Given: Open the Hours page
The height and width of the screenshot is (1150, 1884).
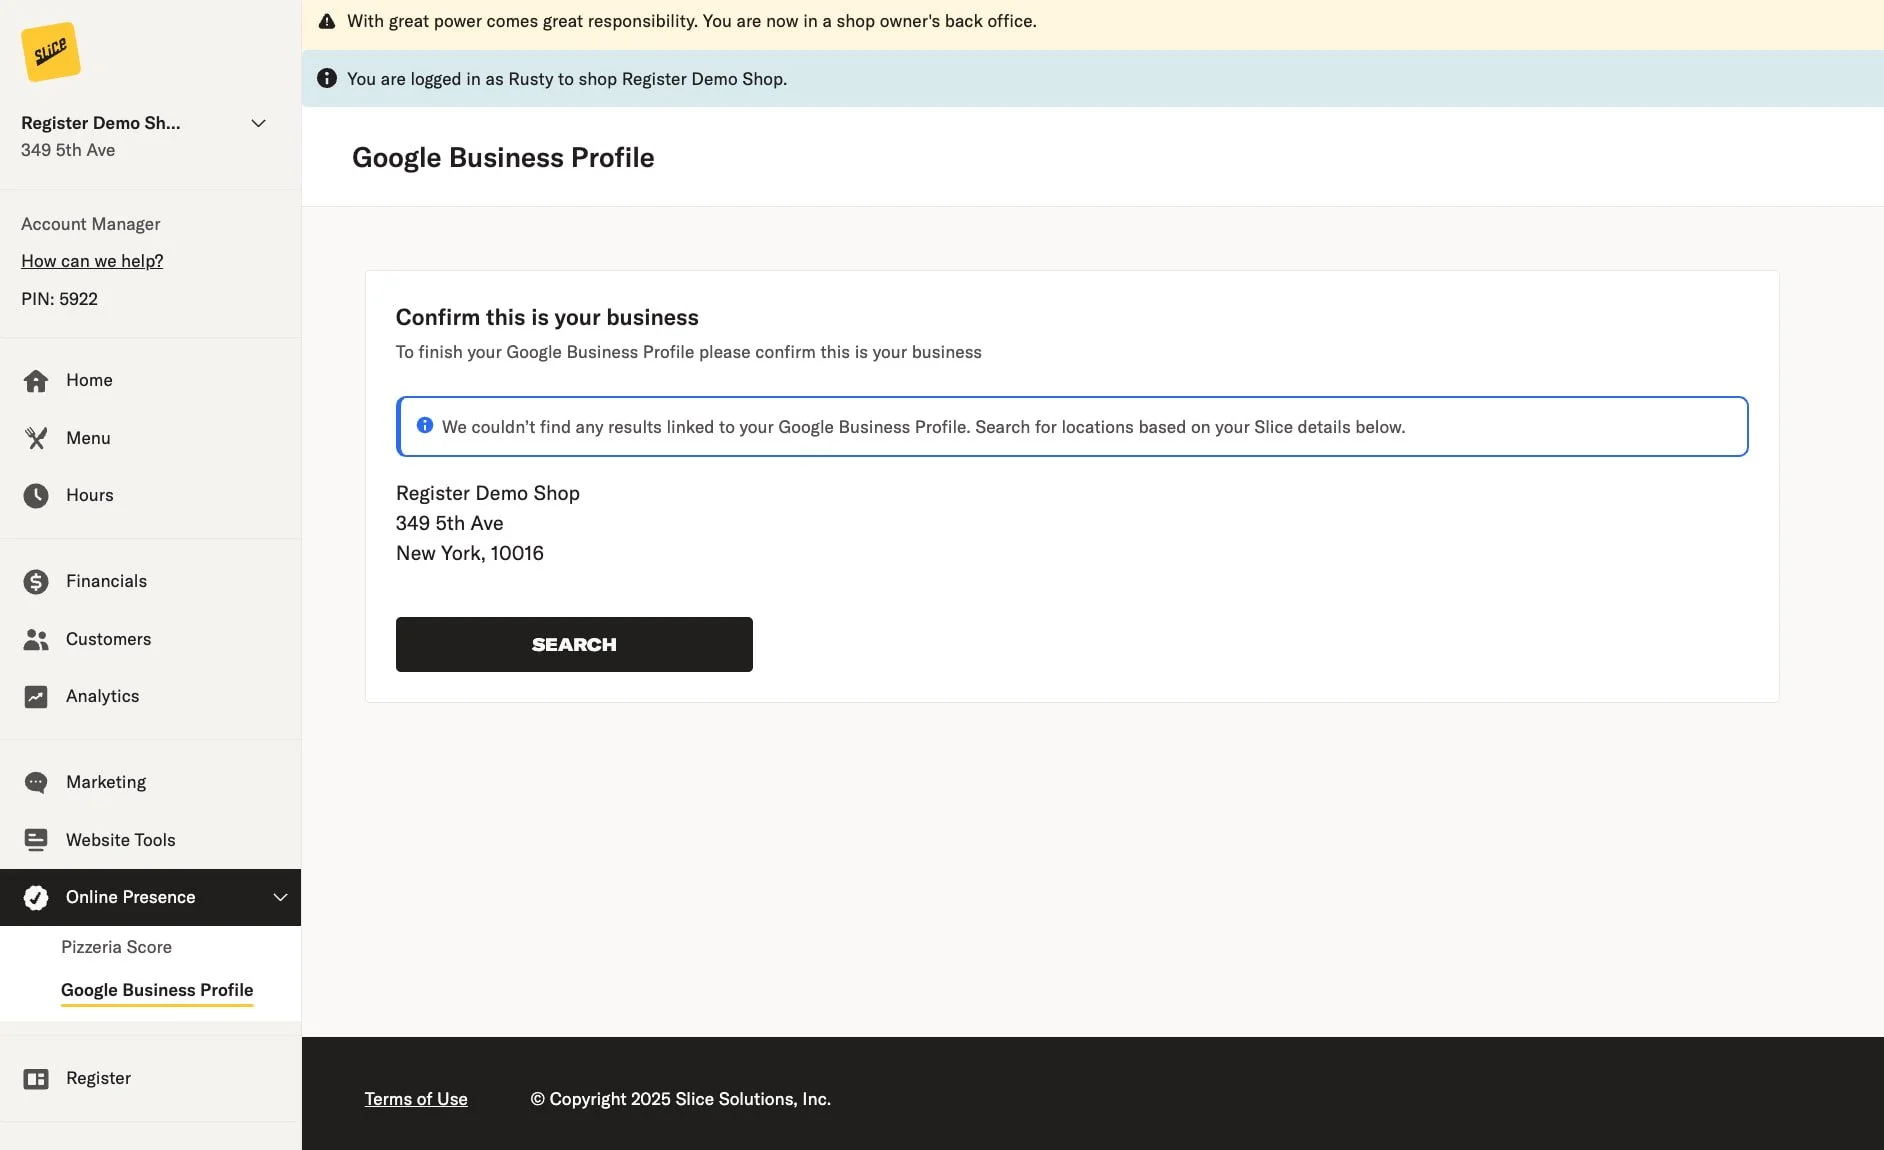Looking at the screenshot, I should click(150, 495).
